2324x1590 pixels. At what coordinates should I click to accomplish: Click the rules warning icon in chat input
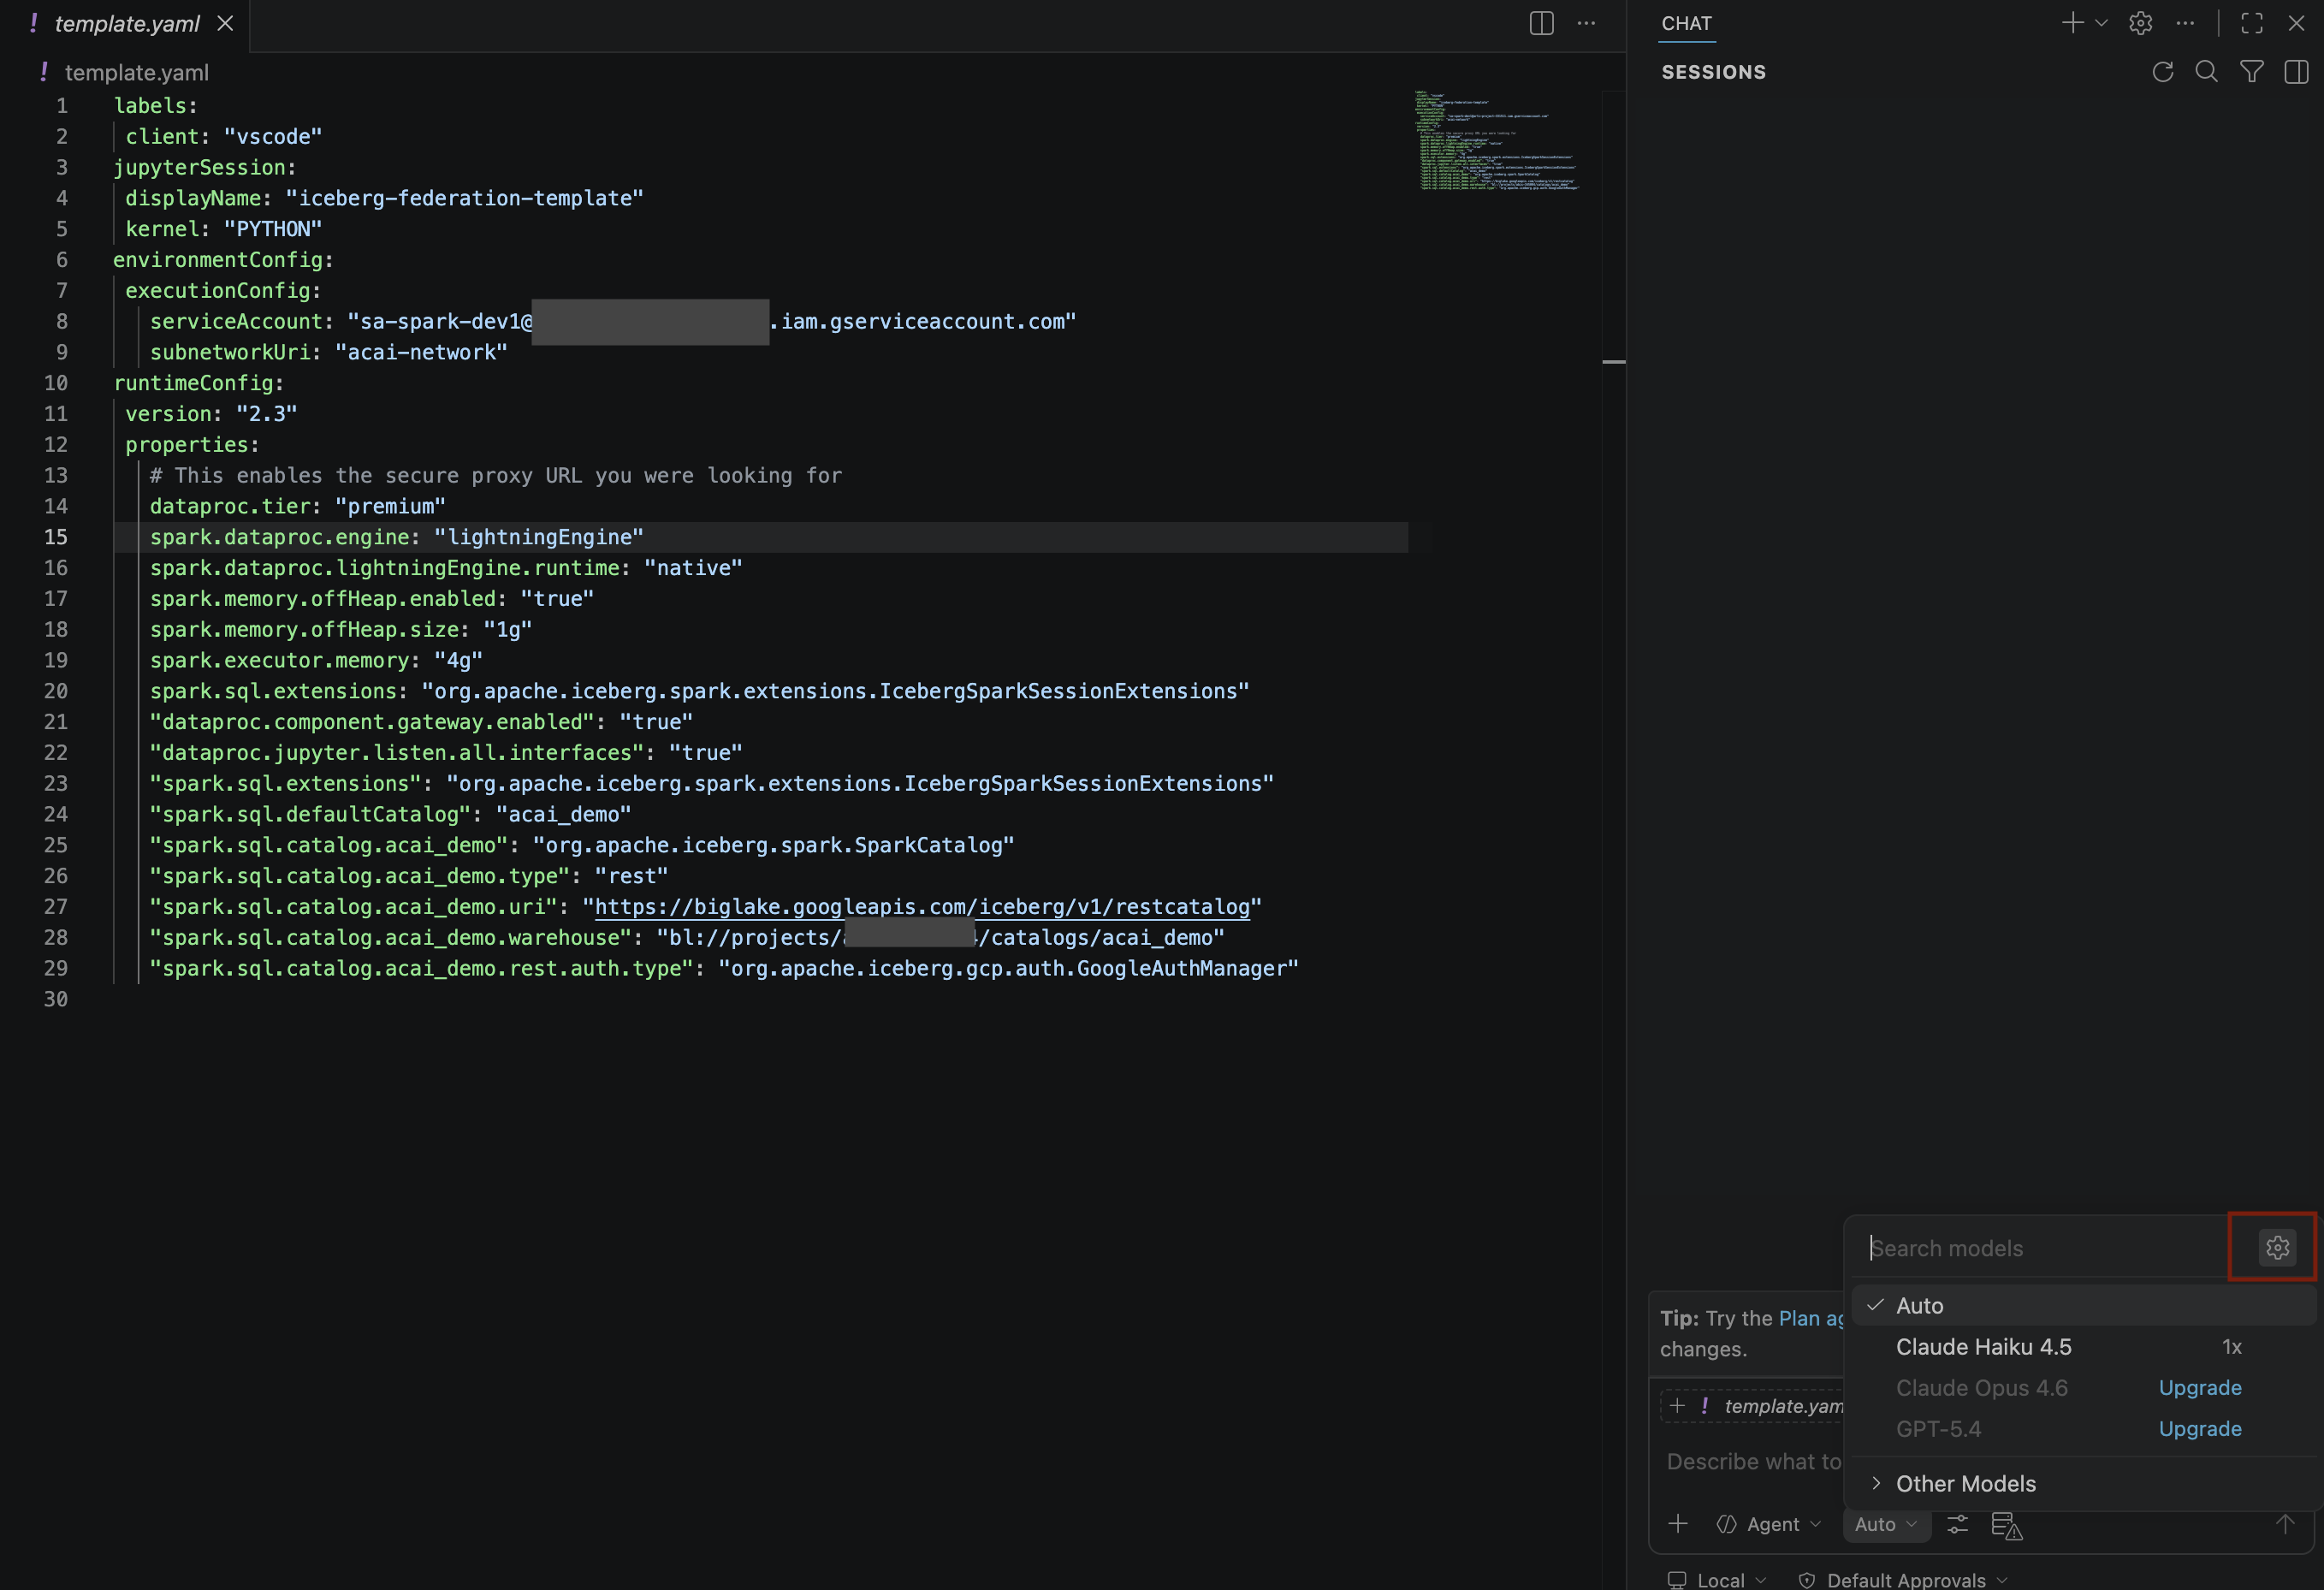tap(2008, 1526)
